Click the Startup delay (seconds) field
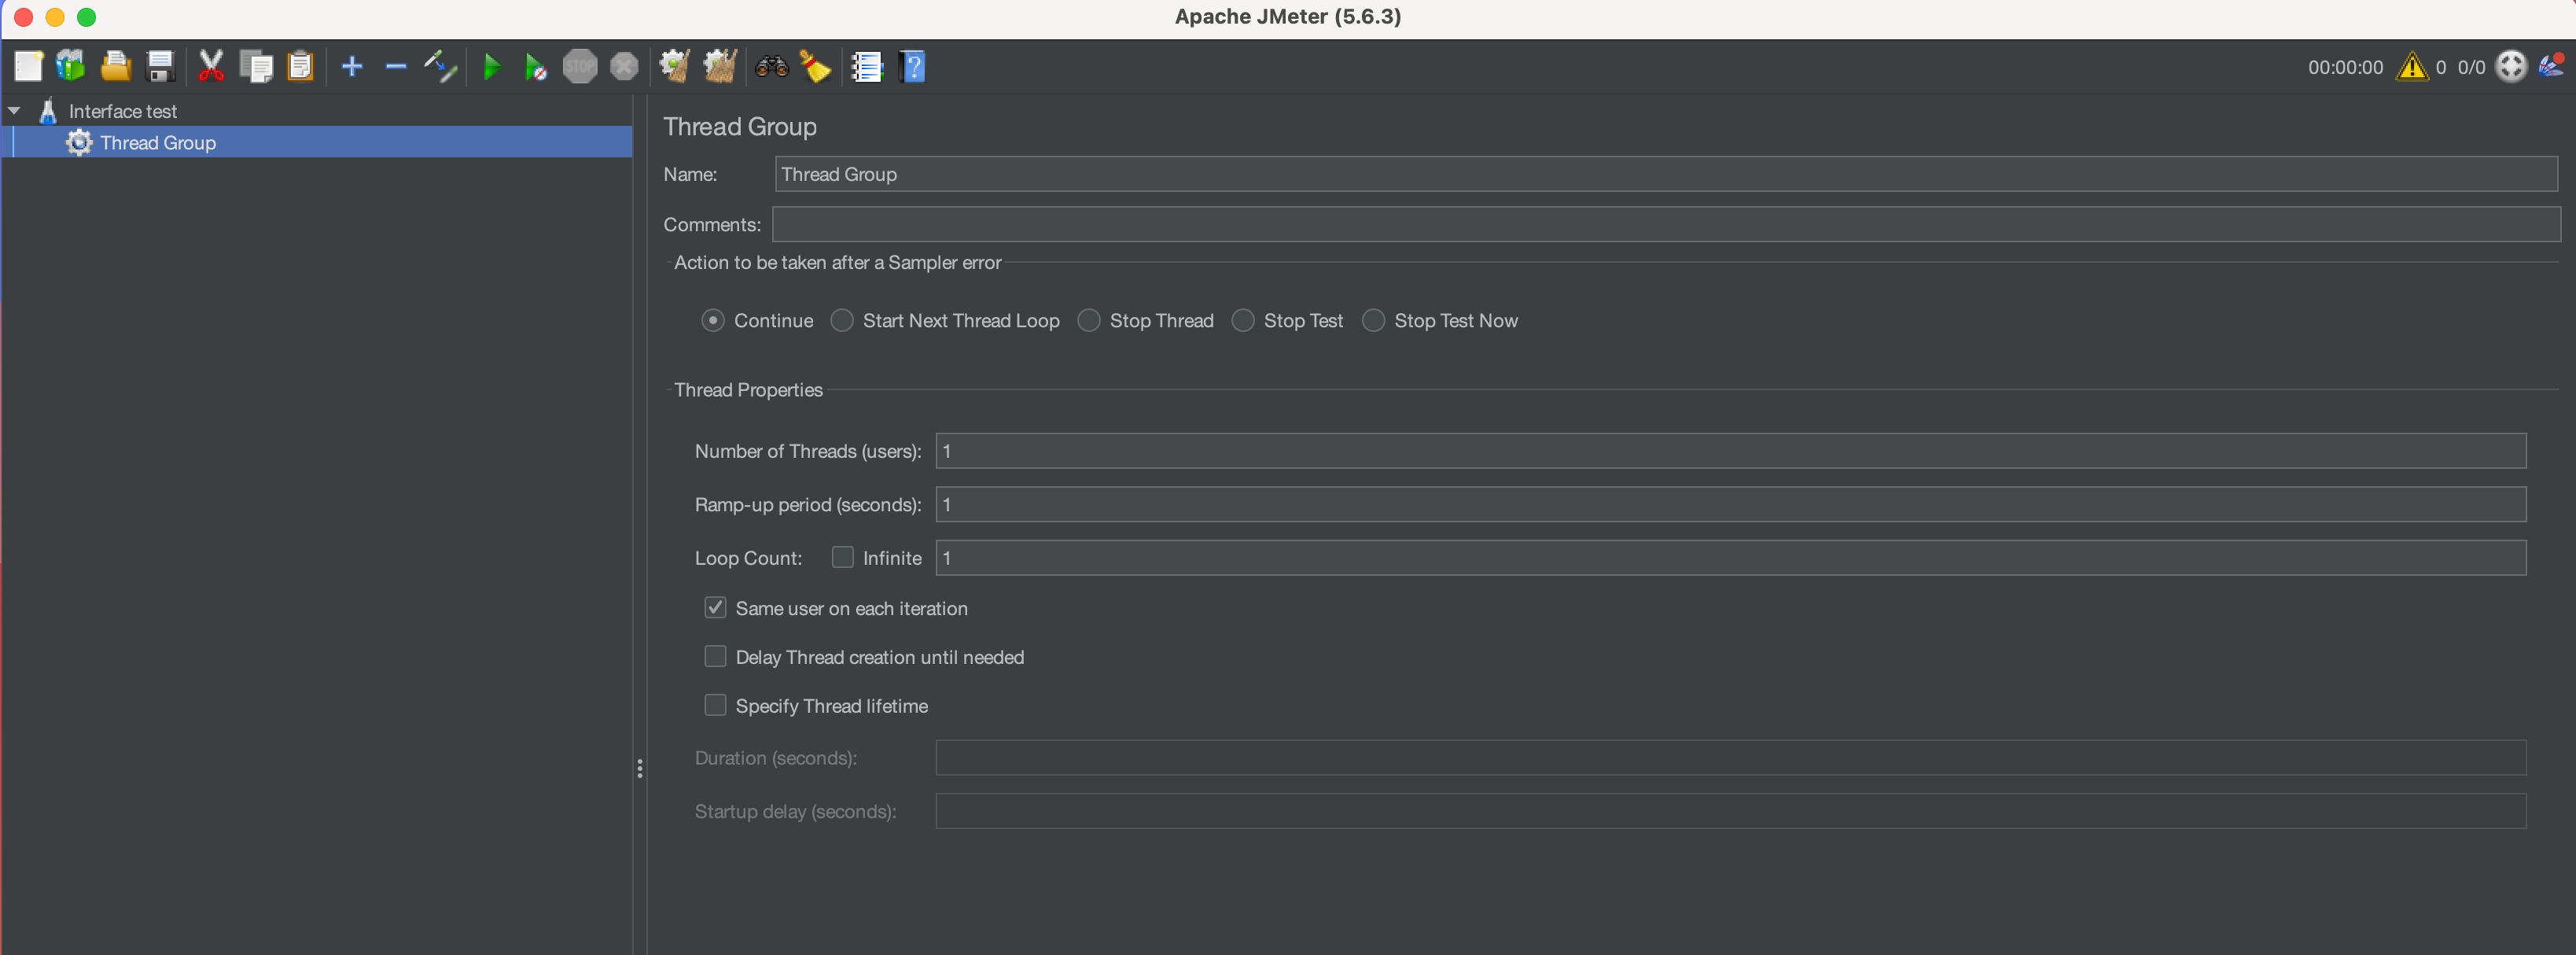Viewport: 2576px width, 955px height. click(x=1731, y=811)
